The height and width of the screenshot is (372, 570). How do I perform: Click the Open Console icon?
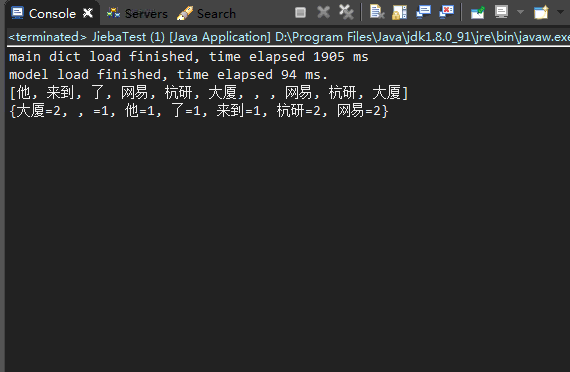[x=541, y=13]
